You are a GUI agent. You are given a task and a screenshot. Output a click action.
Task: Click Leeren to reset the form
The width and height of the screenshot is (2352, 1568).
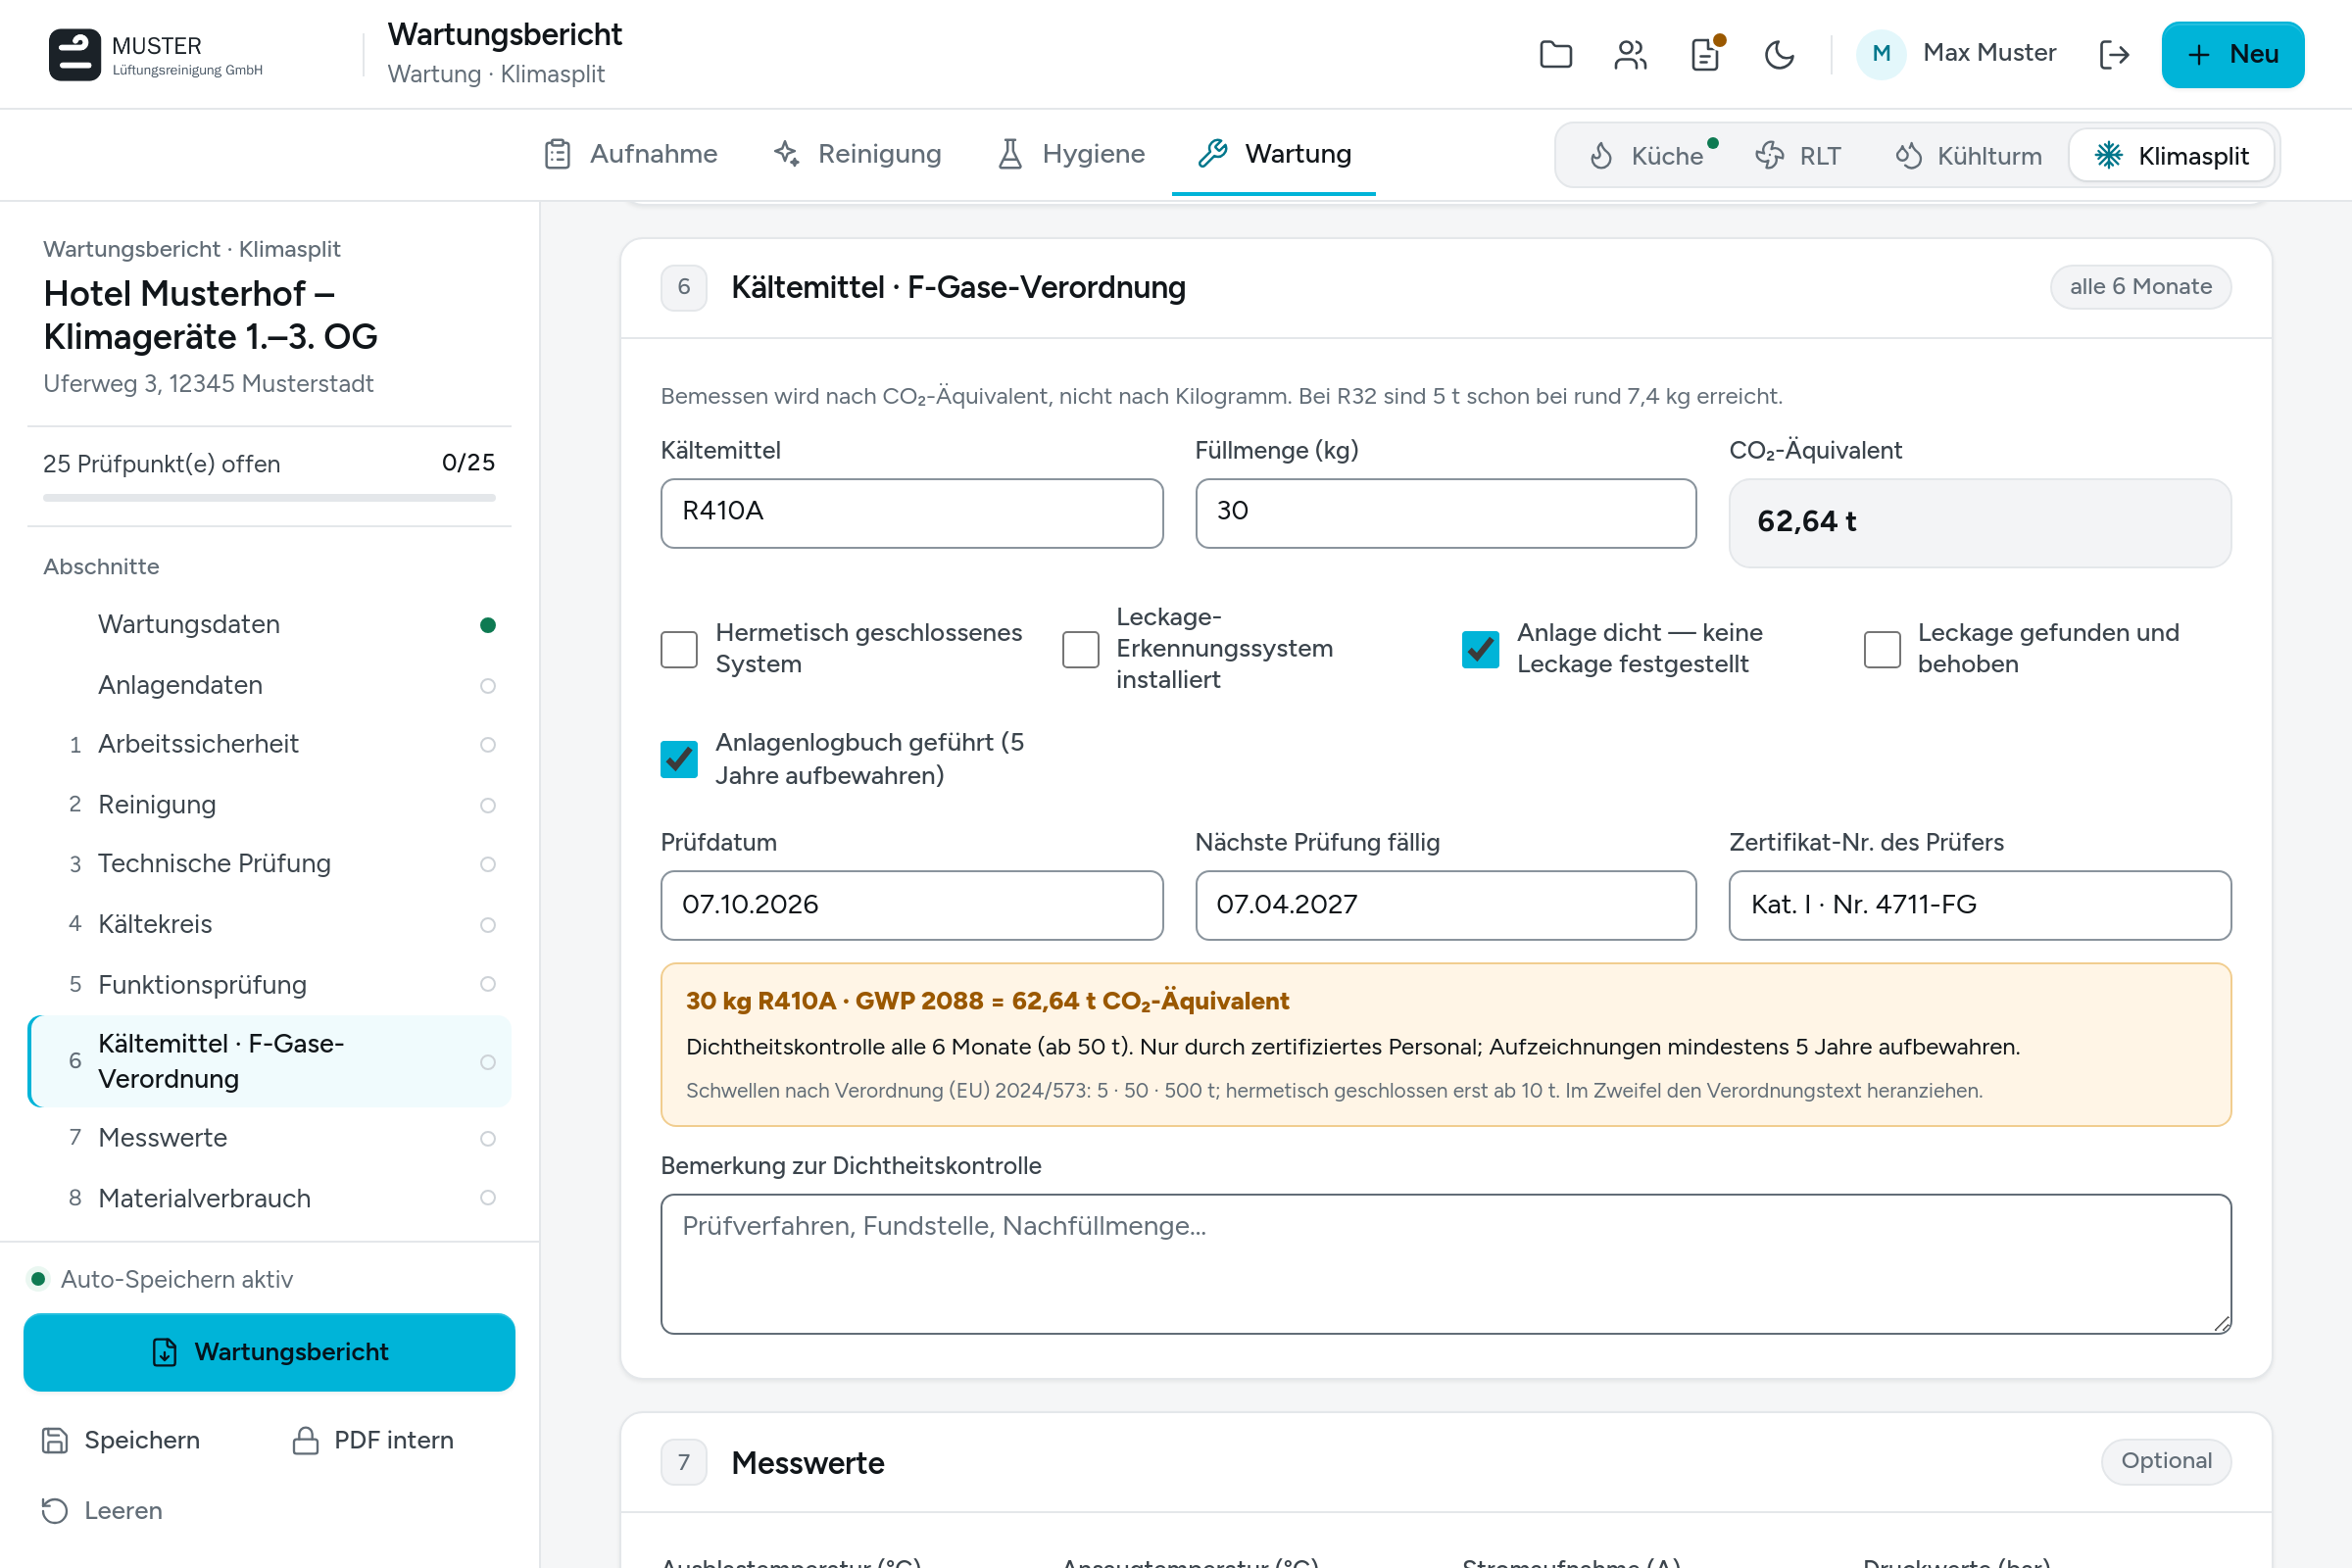(x=102, y=1511)
